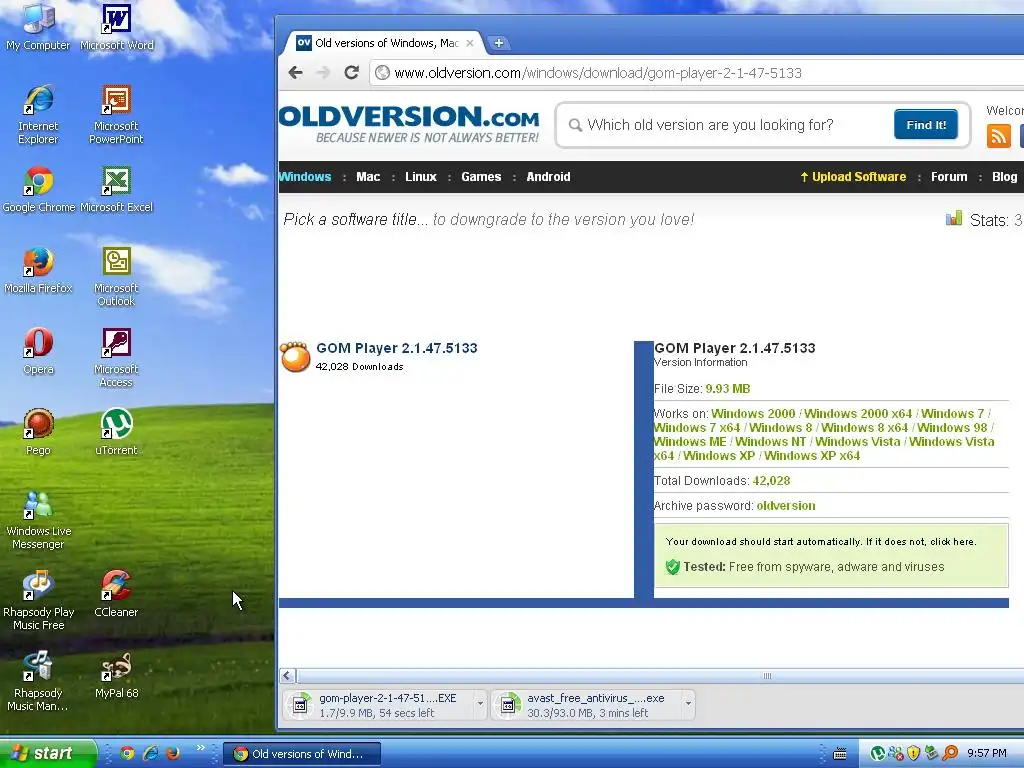
Task: Click Chrome's forward arrow button
Action: pyautogui.click(x=323, y=72)
